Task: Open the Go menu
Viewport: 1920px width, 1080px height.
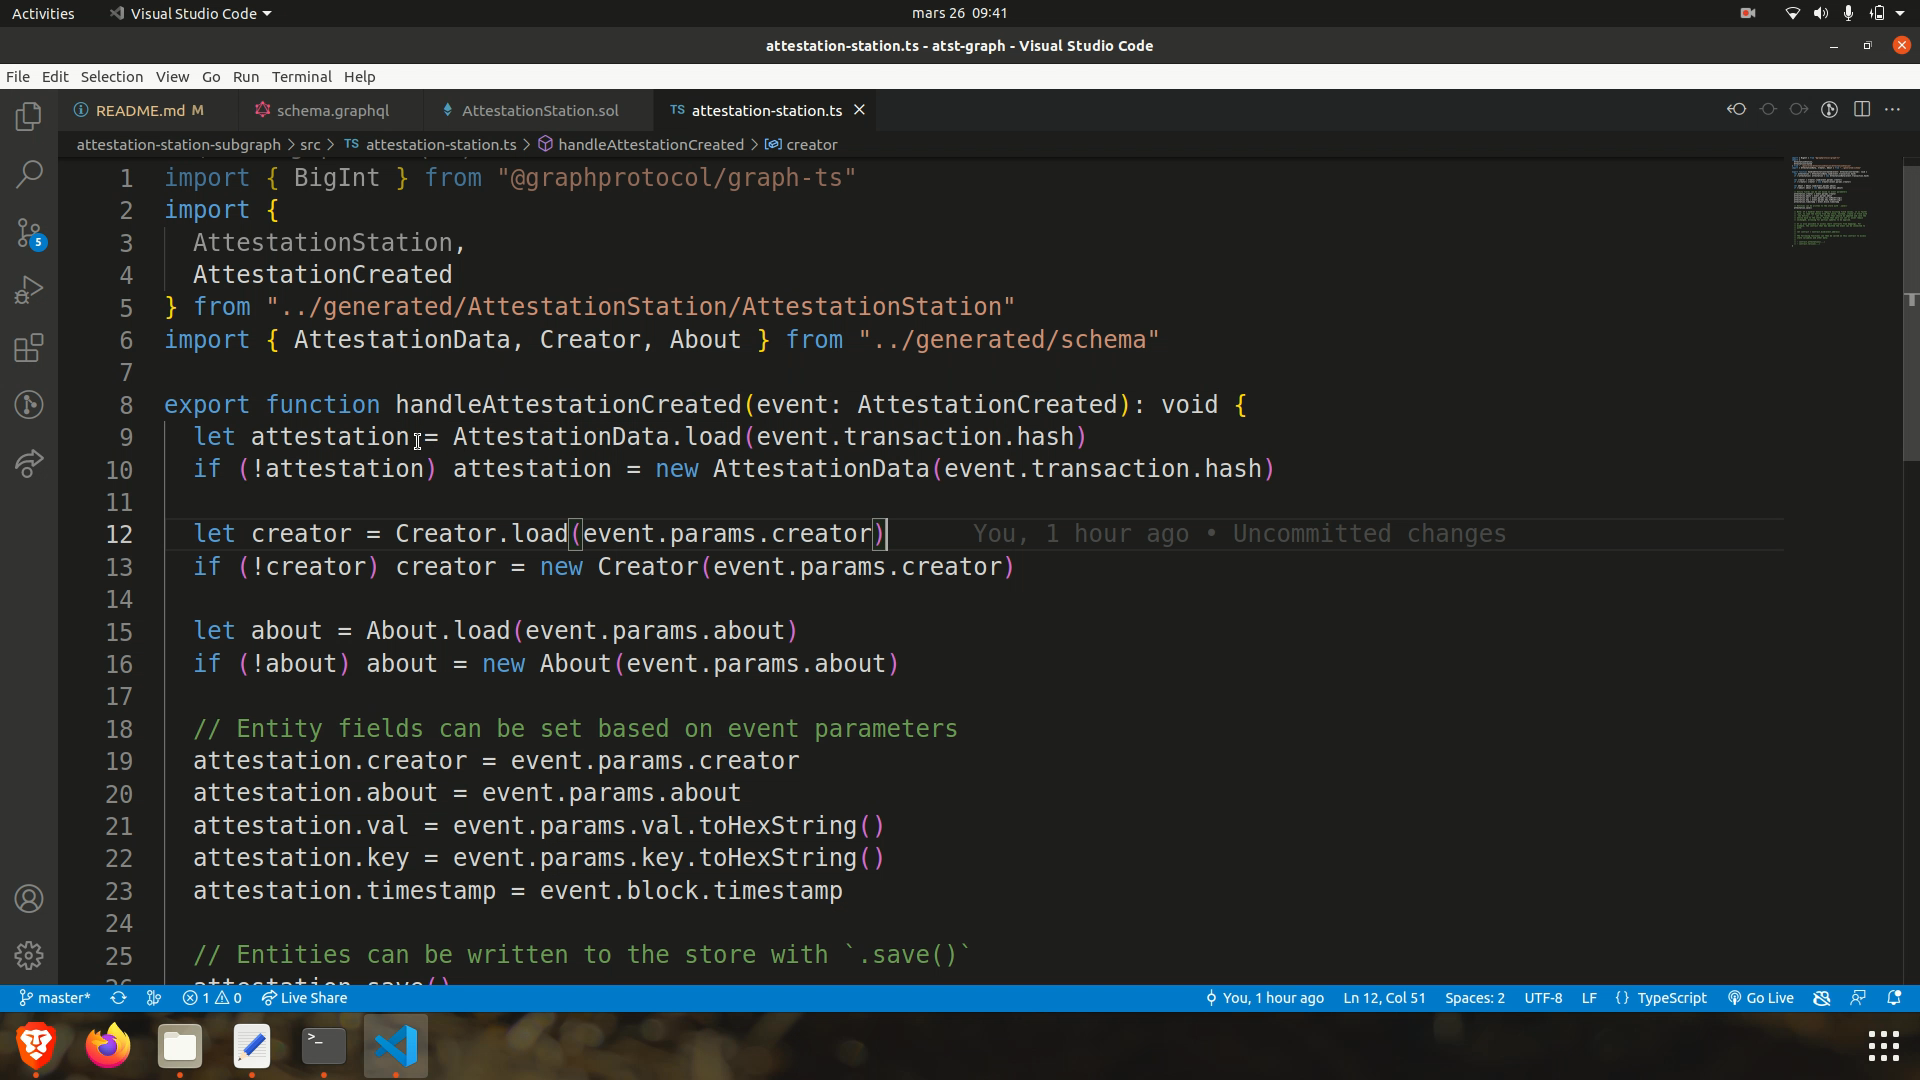Action: [211, 77]
